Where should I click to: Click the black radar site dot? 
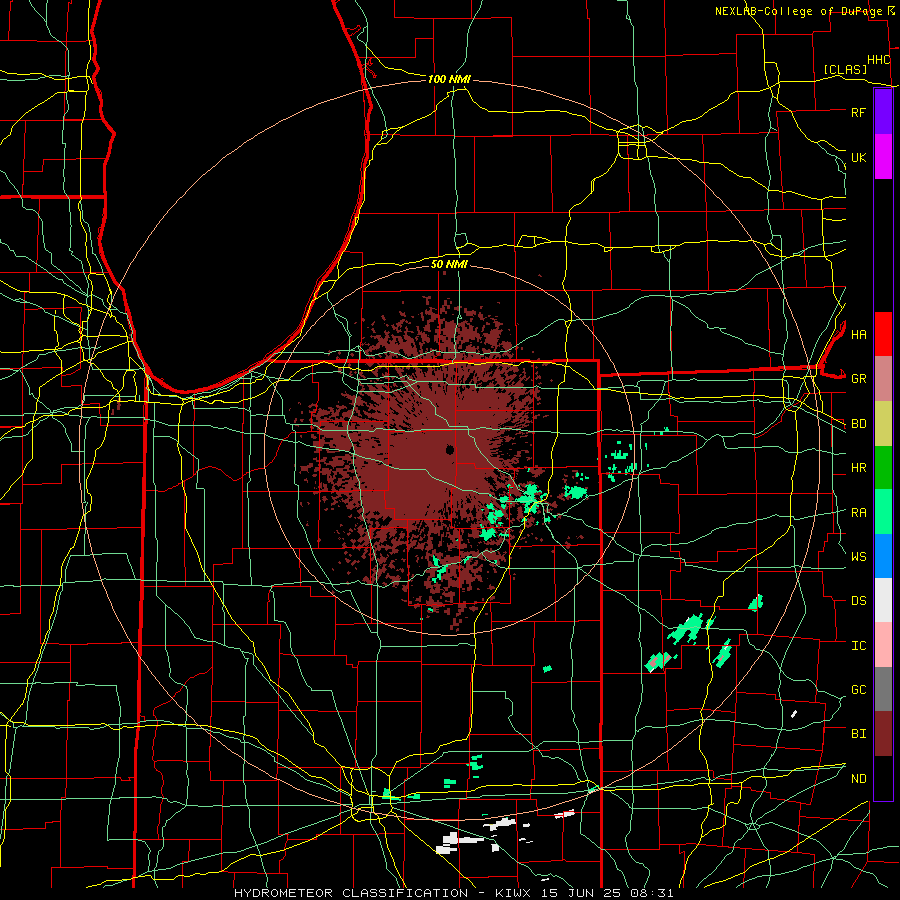tap(450, 449)
